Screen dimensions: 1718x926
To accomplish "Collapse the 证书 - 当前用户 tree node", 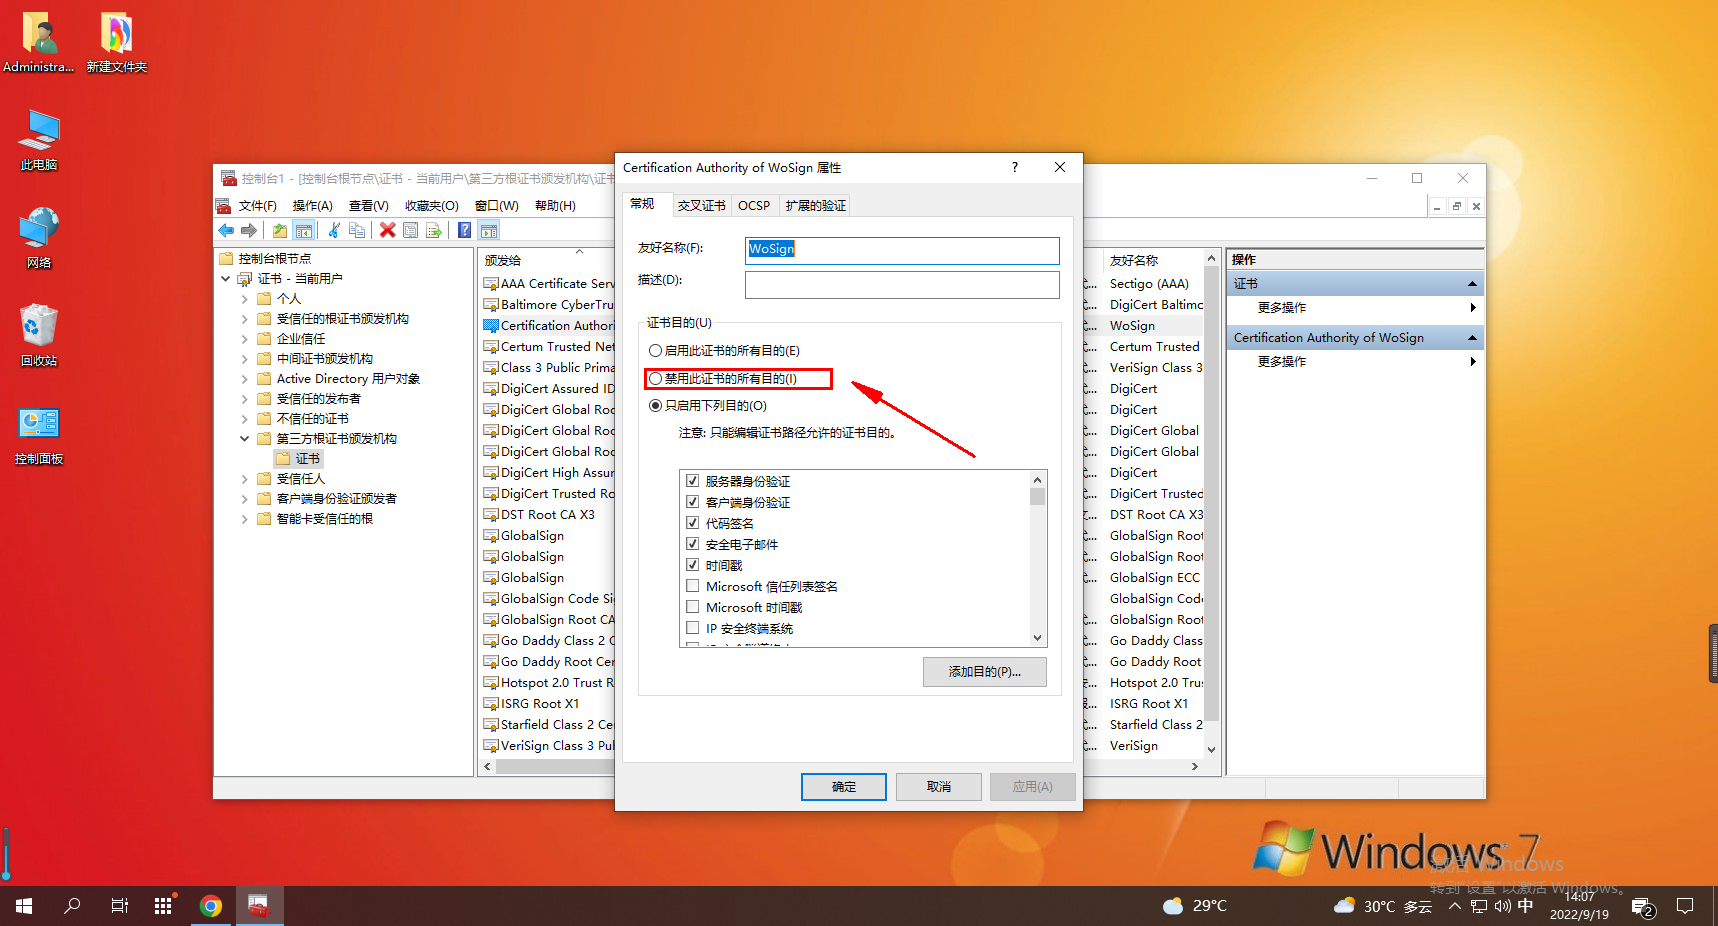I will pos(225,279).
